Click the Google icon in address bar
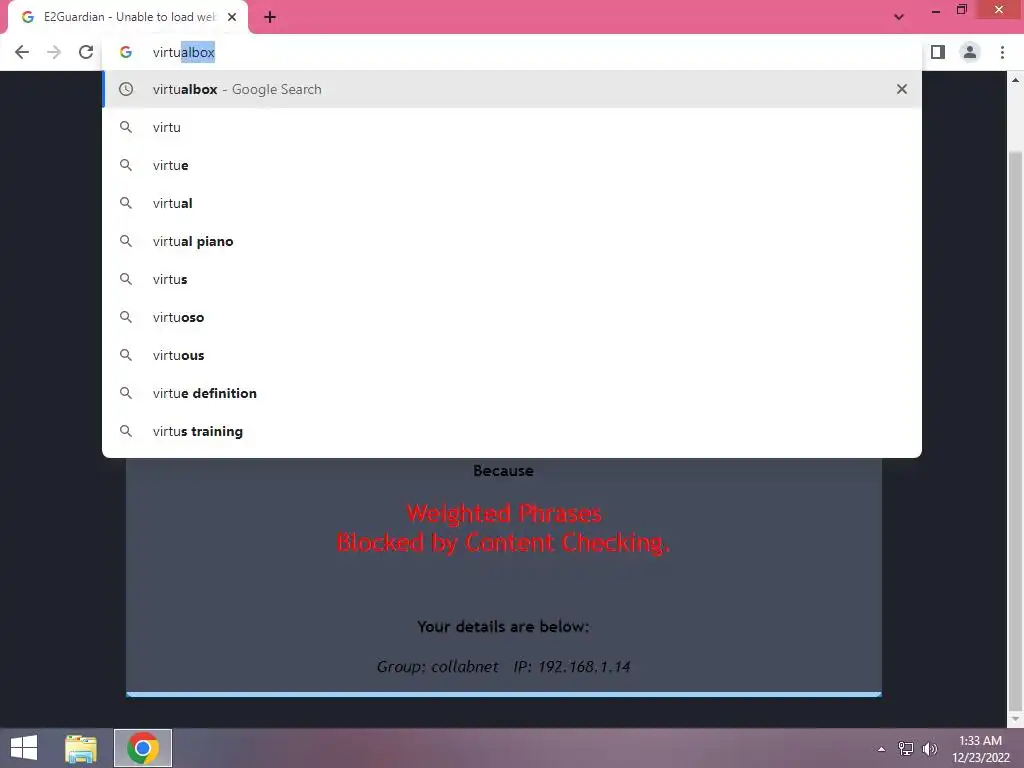1024x768 pixels. point(126,52)
